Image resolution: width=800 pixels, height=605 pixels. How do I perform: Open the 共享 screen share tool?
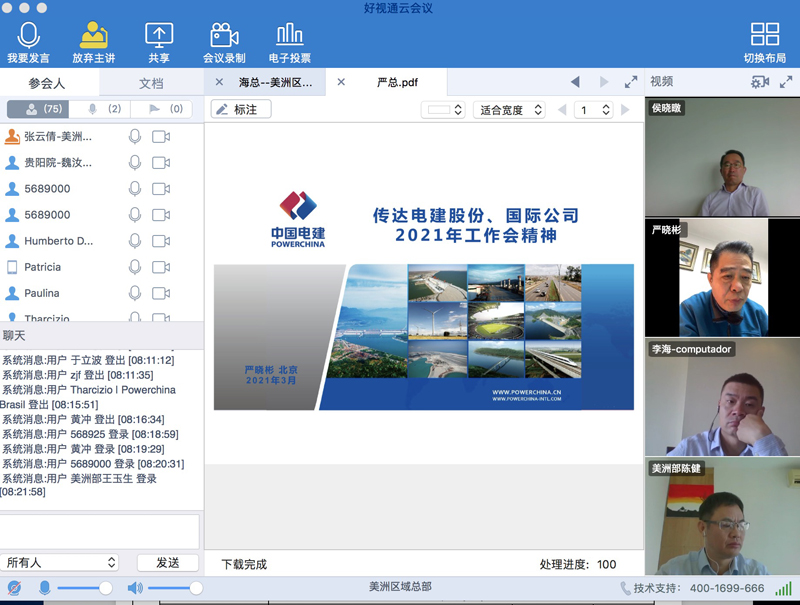[159, 36]
